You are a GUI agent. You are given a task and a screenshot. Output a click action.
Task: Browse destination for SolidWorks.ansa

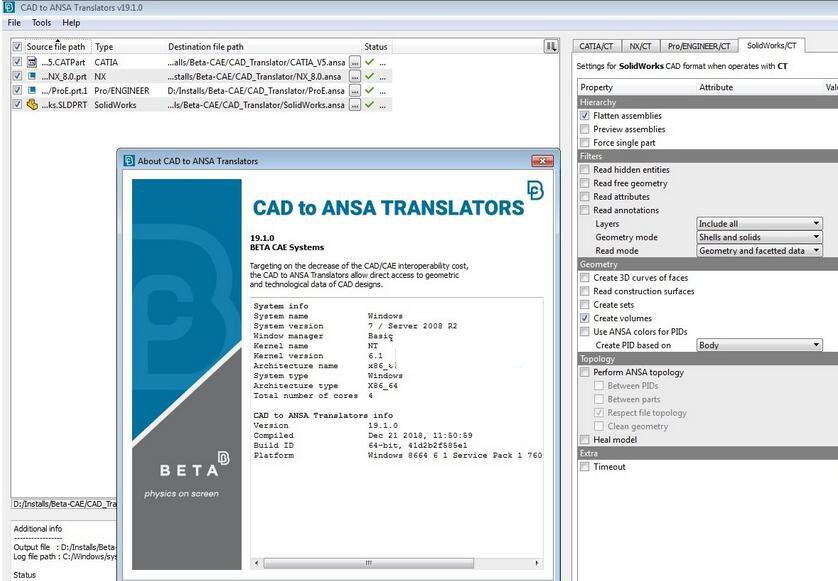coord(355,105)
